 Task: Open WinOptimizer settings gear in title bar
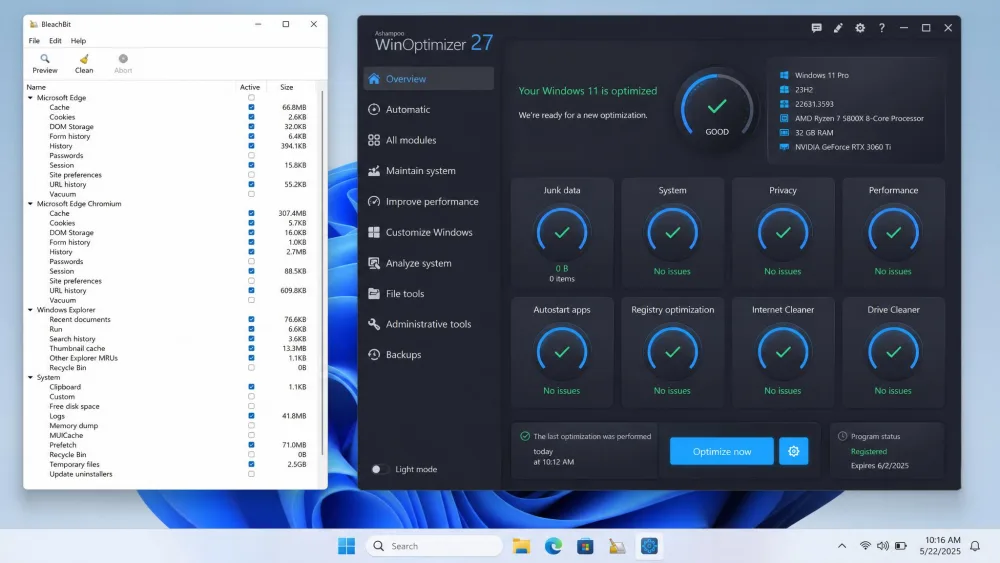click(x=860, y=28)
